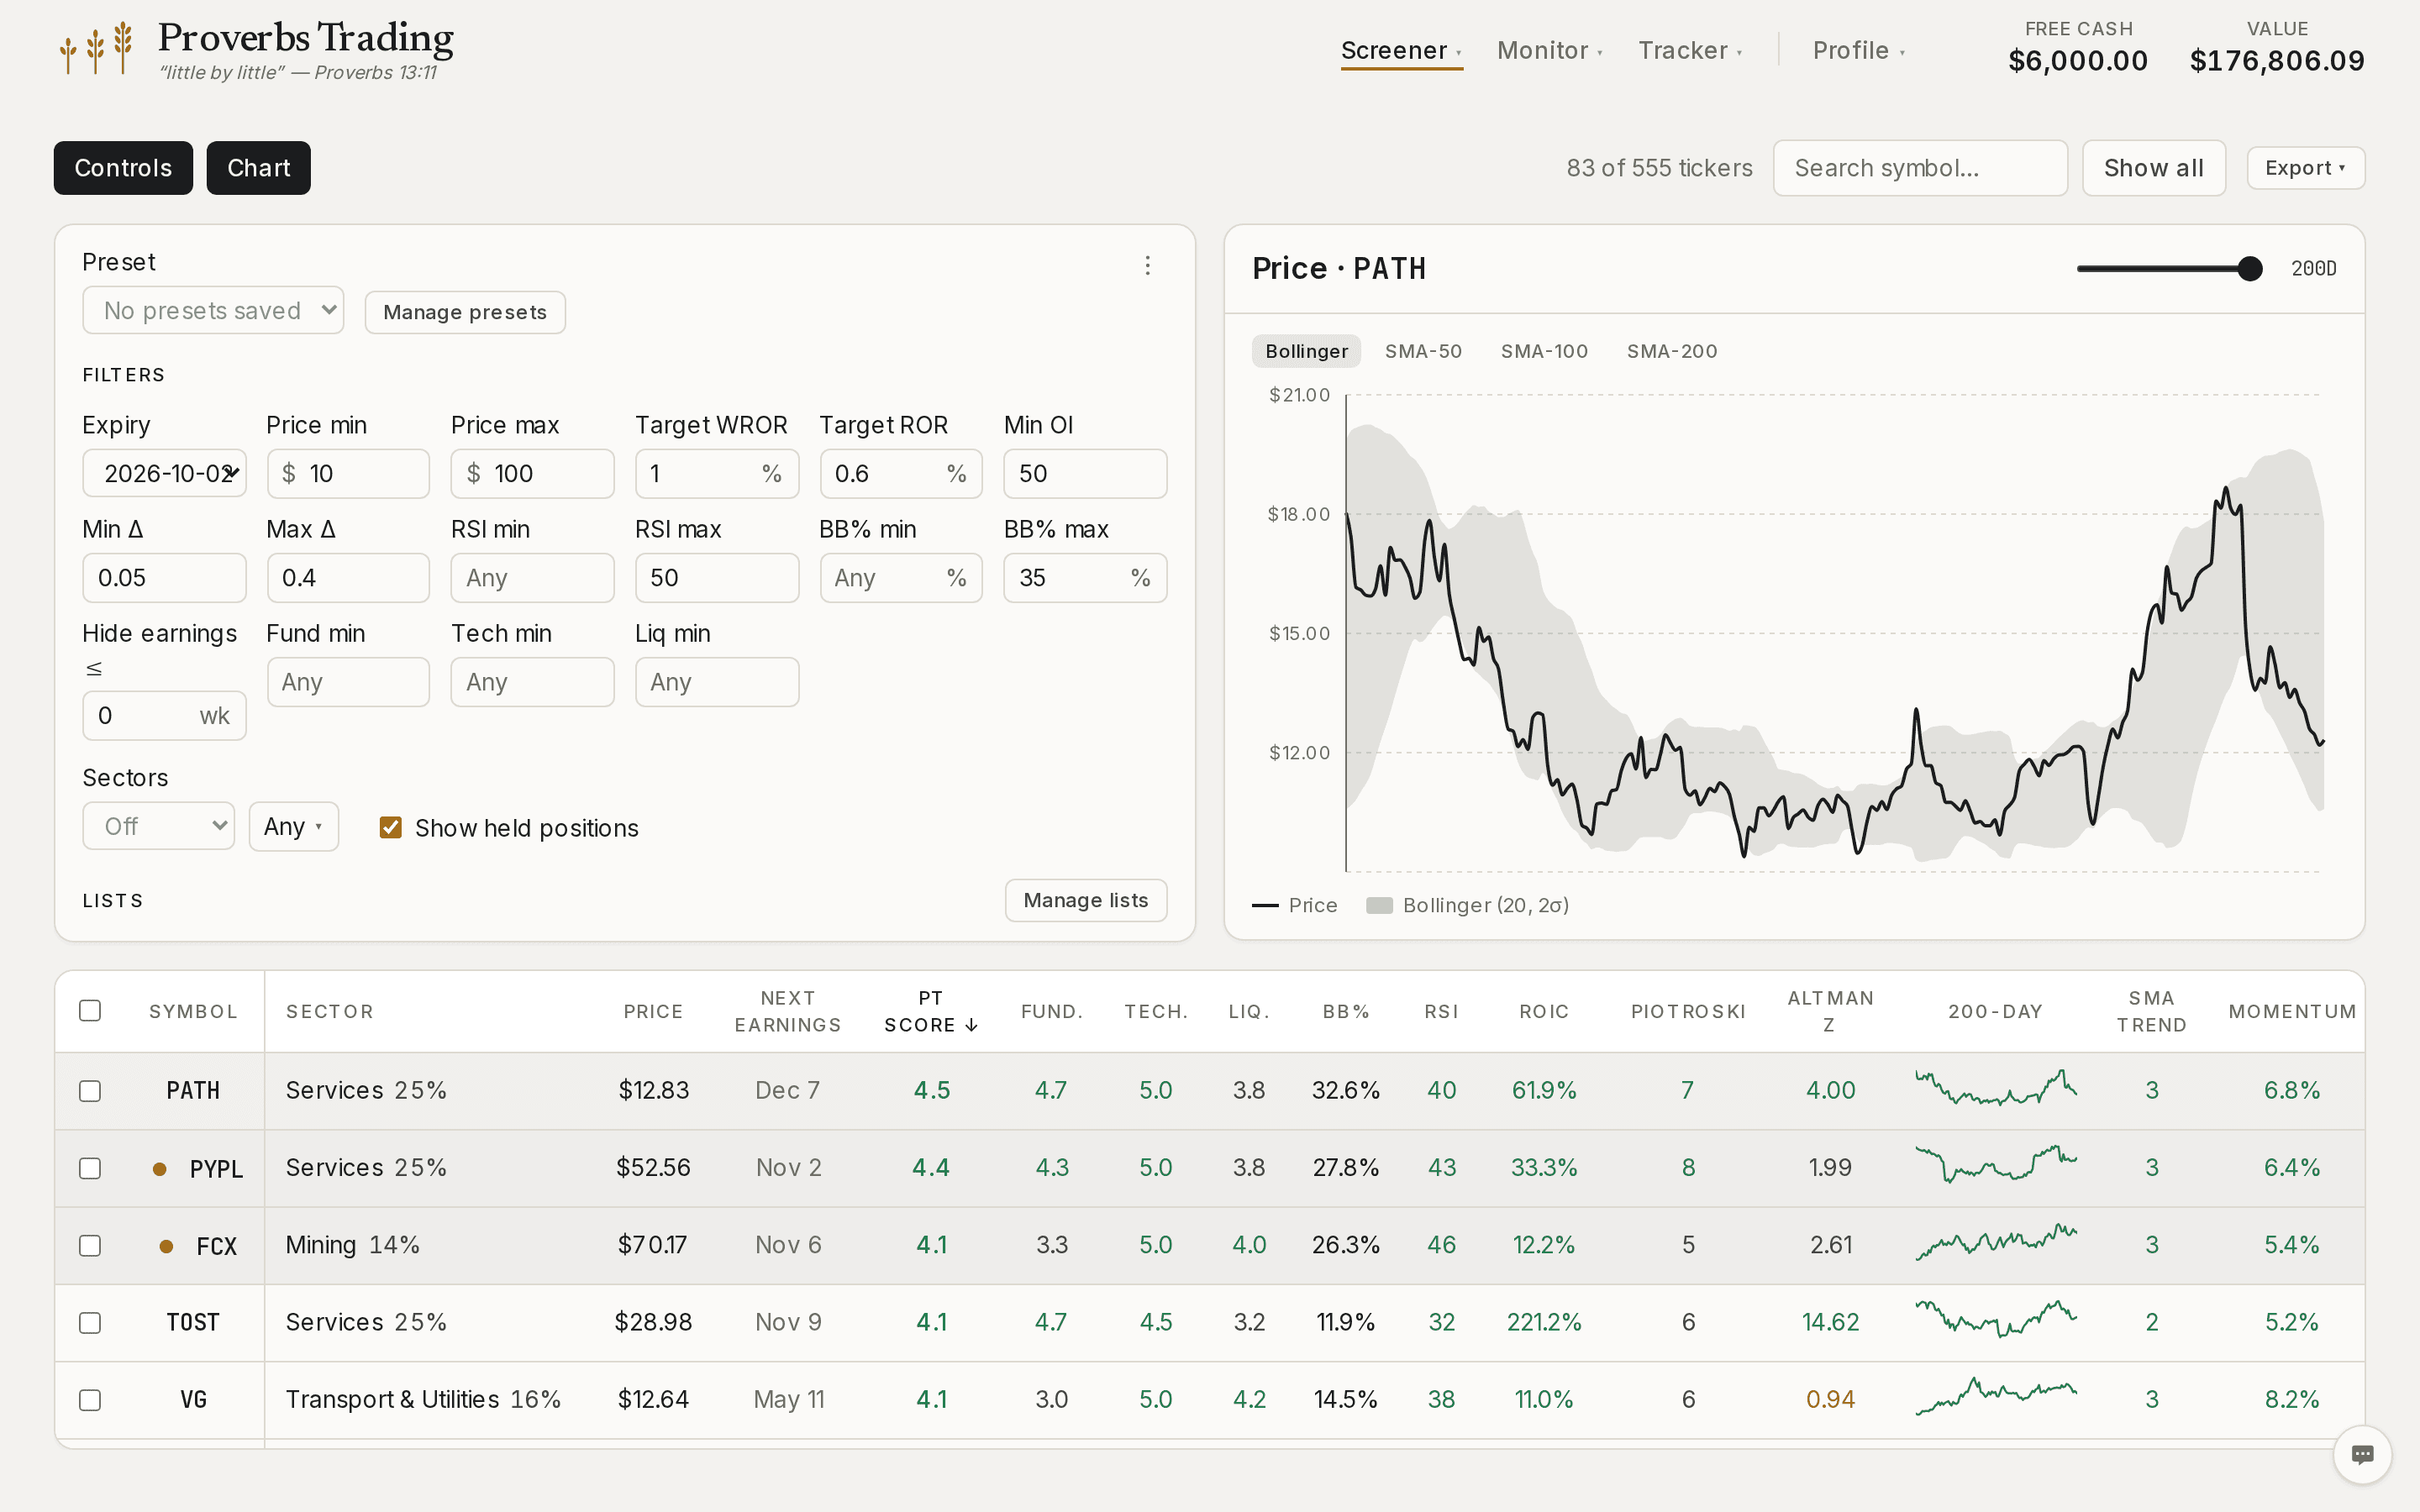This screenshot has height=1512, width=2420.
Task: Click the held-position dot next to FCX
Action: point(167,1246)
